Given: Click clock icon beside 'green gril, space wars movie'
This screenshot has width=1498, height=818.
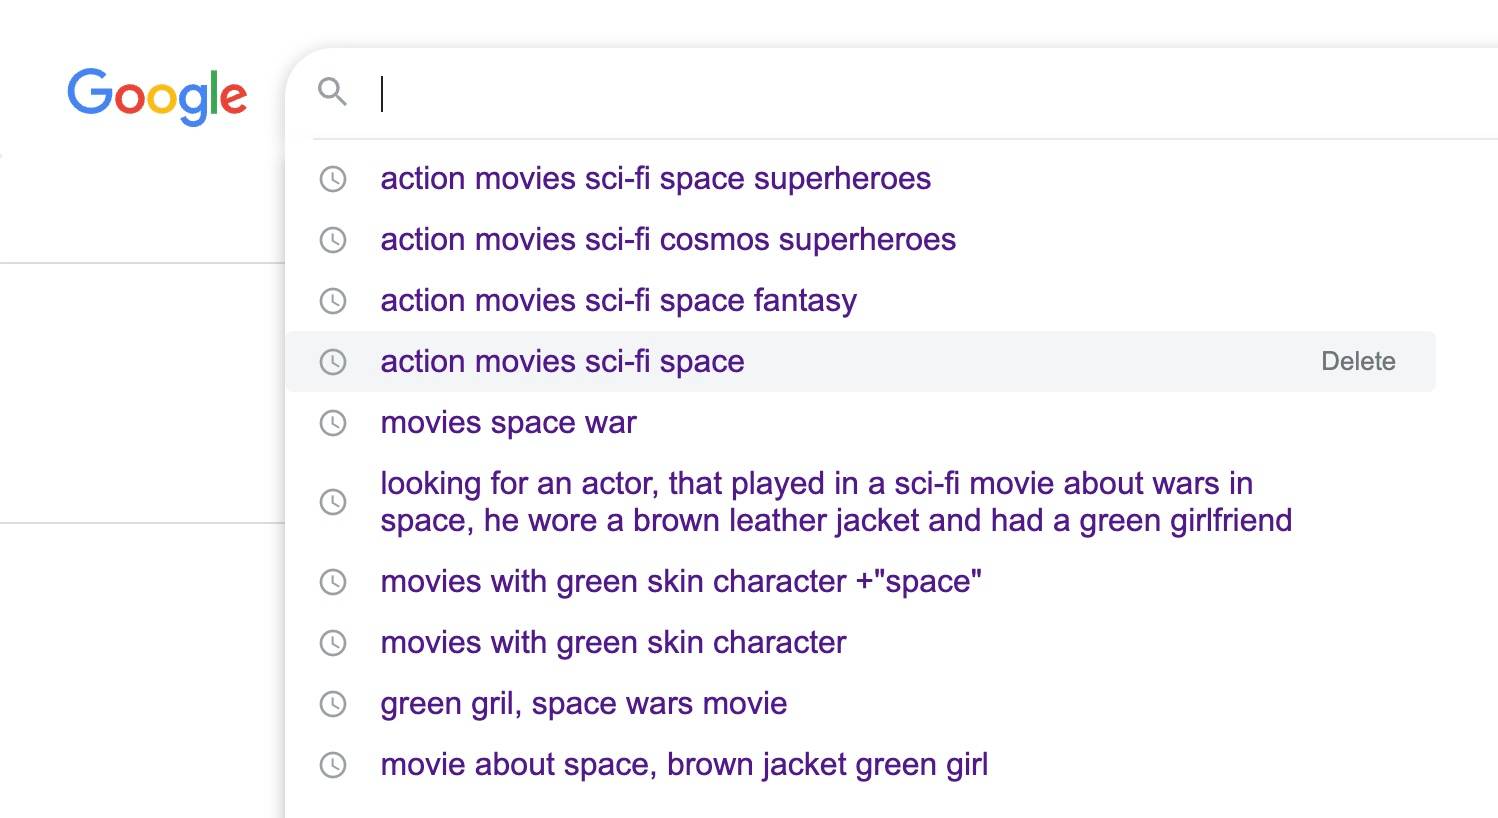Looking at the screenshot, I should 333,704.
